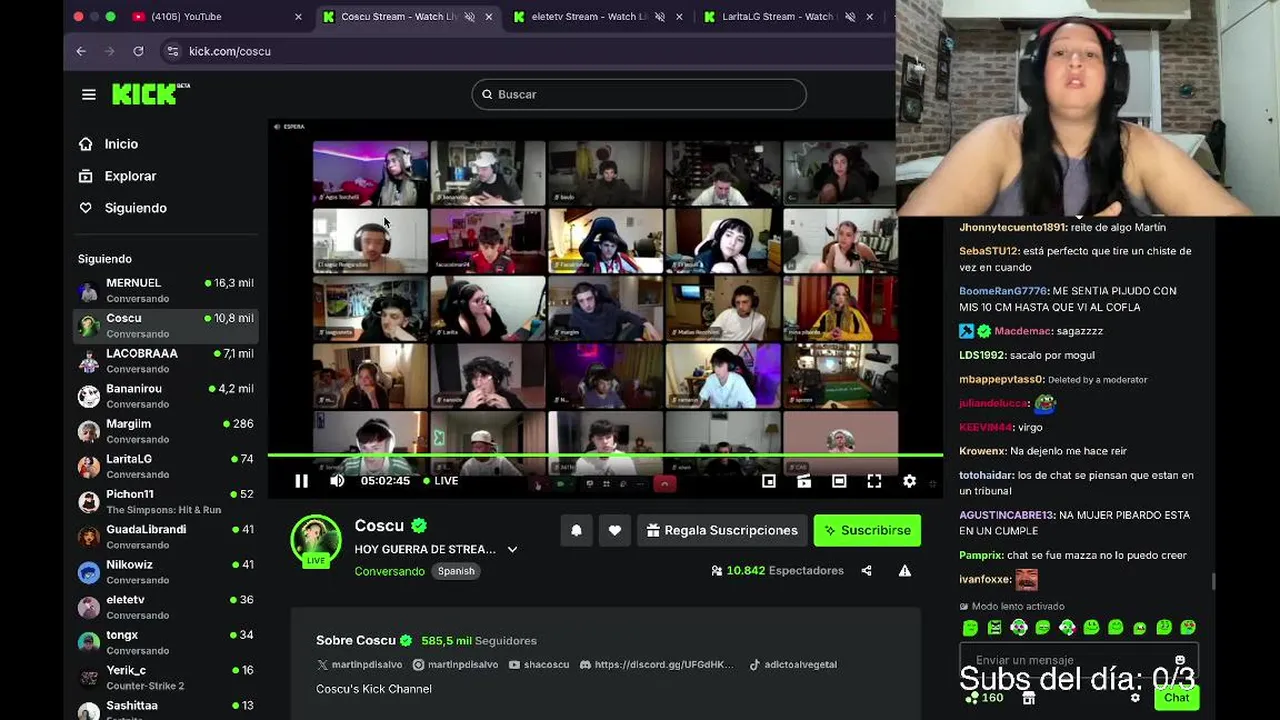
Task: Unmute the eletetv tab audio icon
Action: point(660,17)
